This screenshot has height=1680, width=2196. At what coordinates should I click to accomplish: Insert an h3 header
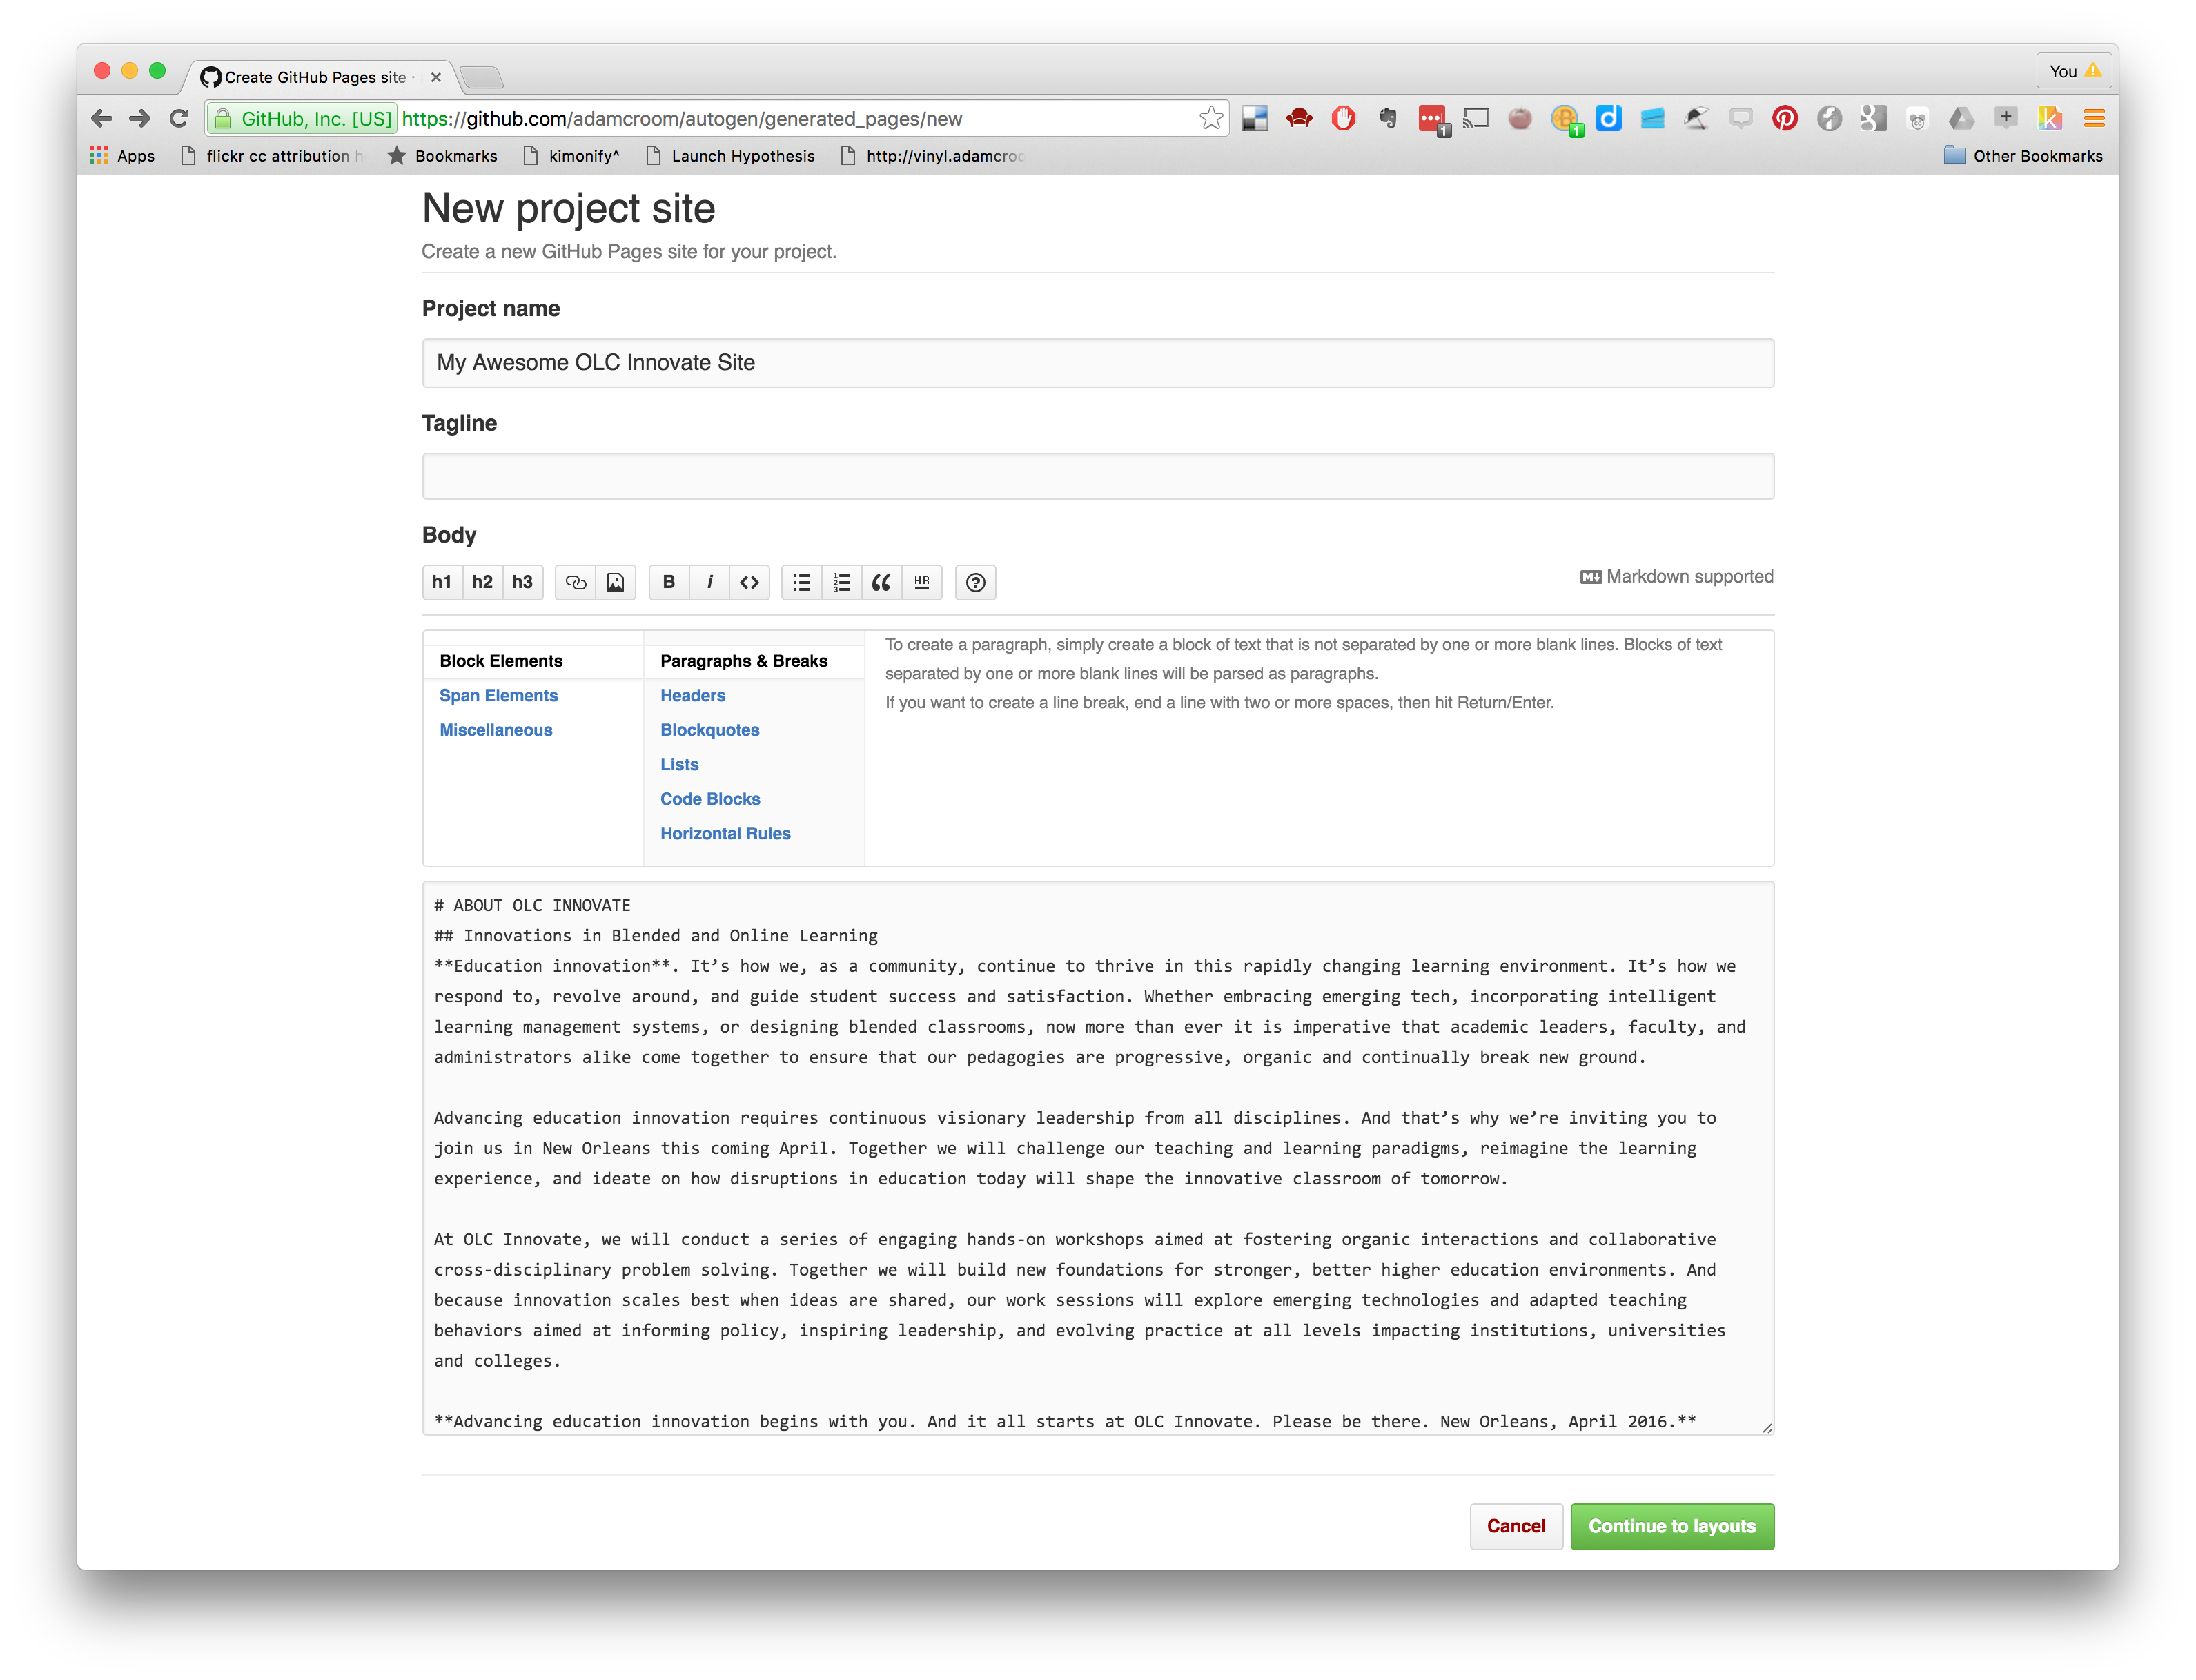(522, 582)
